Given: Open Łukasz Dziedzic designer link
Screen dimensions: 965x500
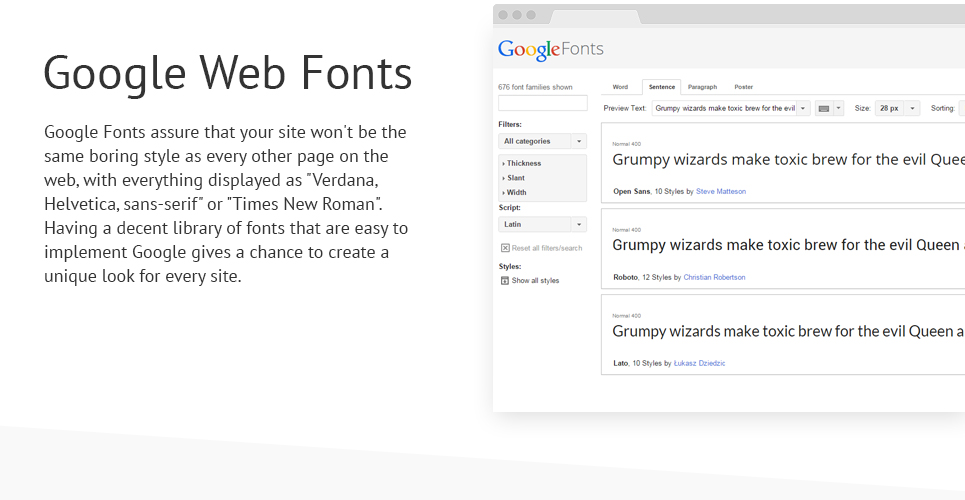Looking at the screenshot, I should pyautogui.click(x=699, y=363).
